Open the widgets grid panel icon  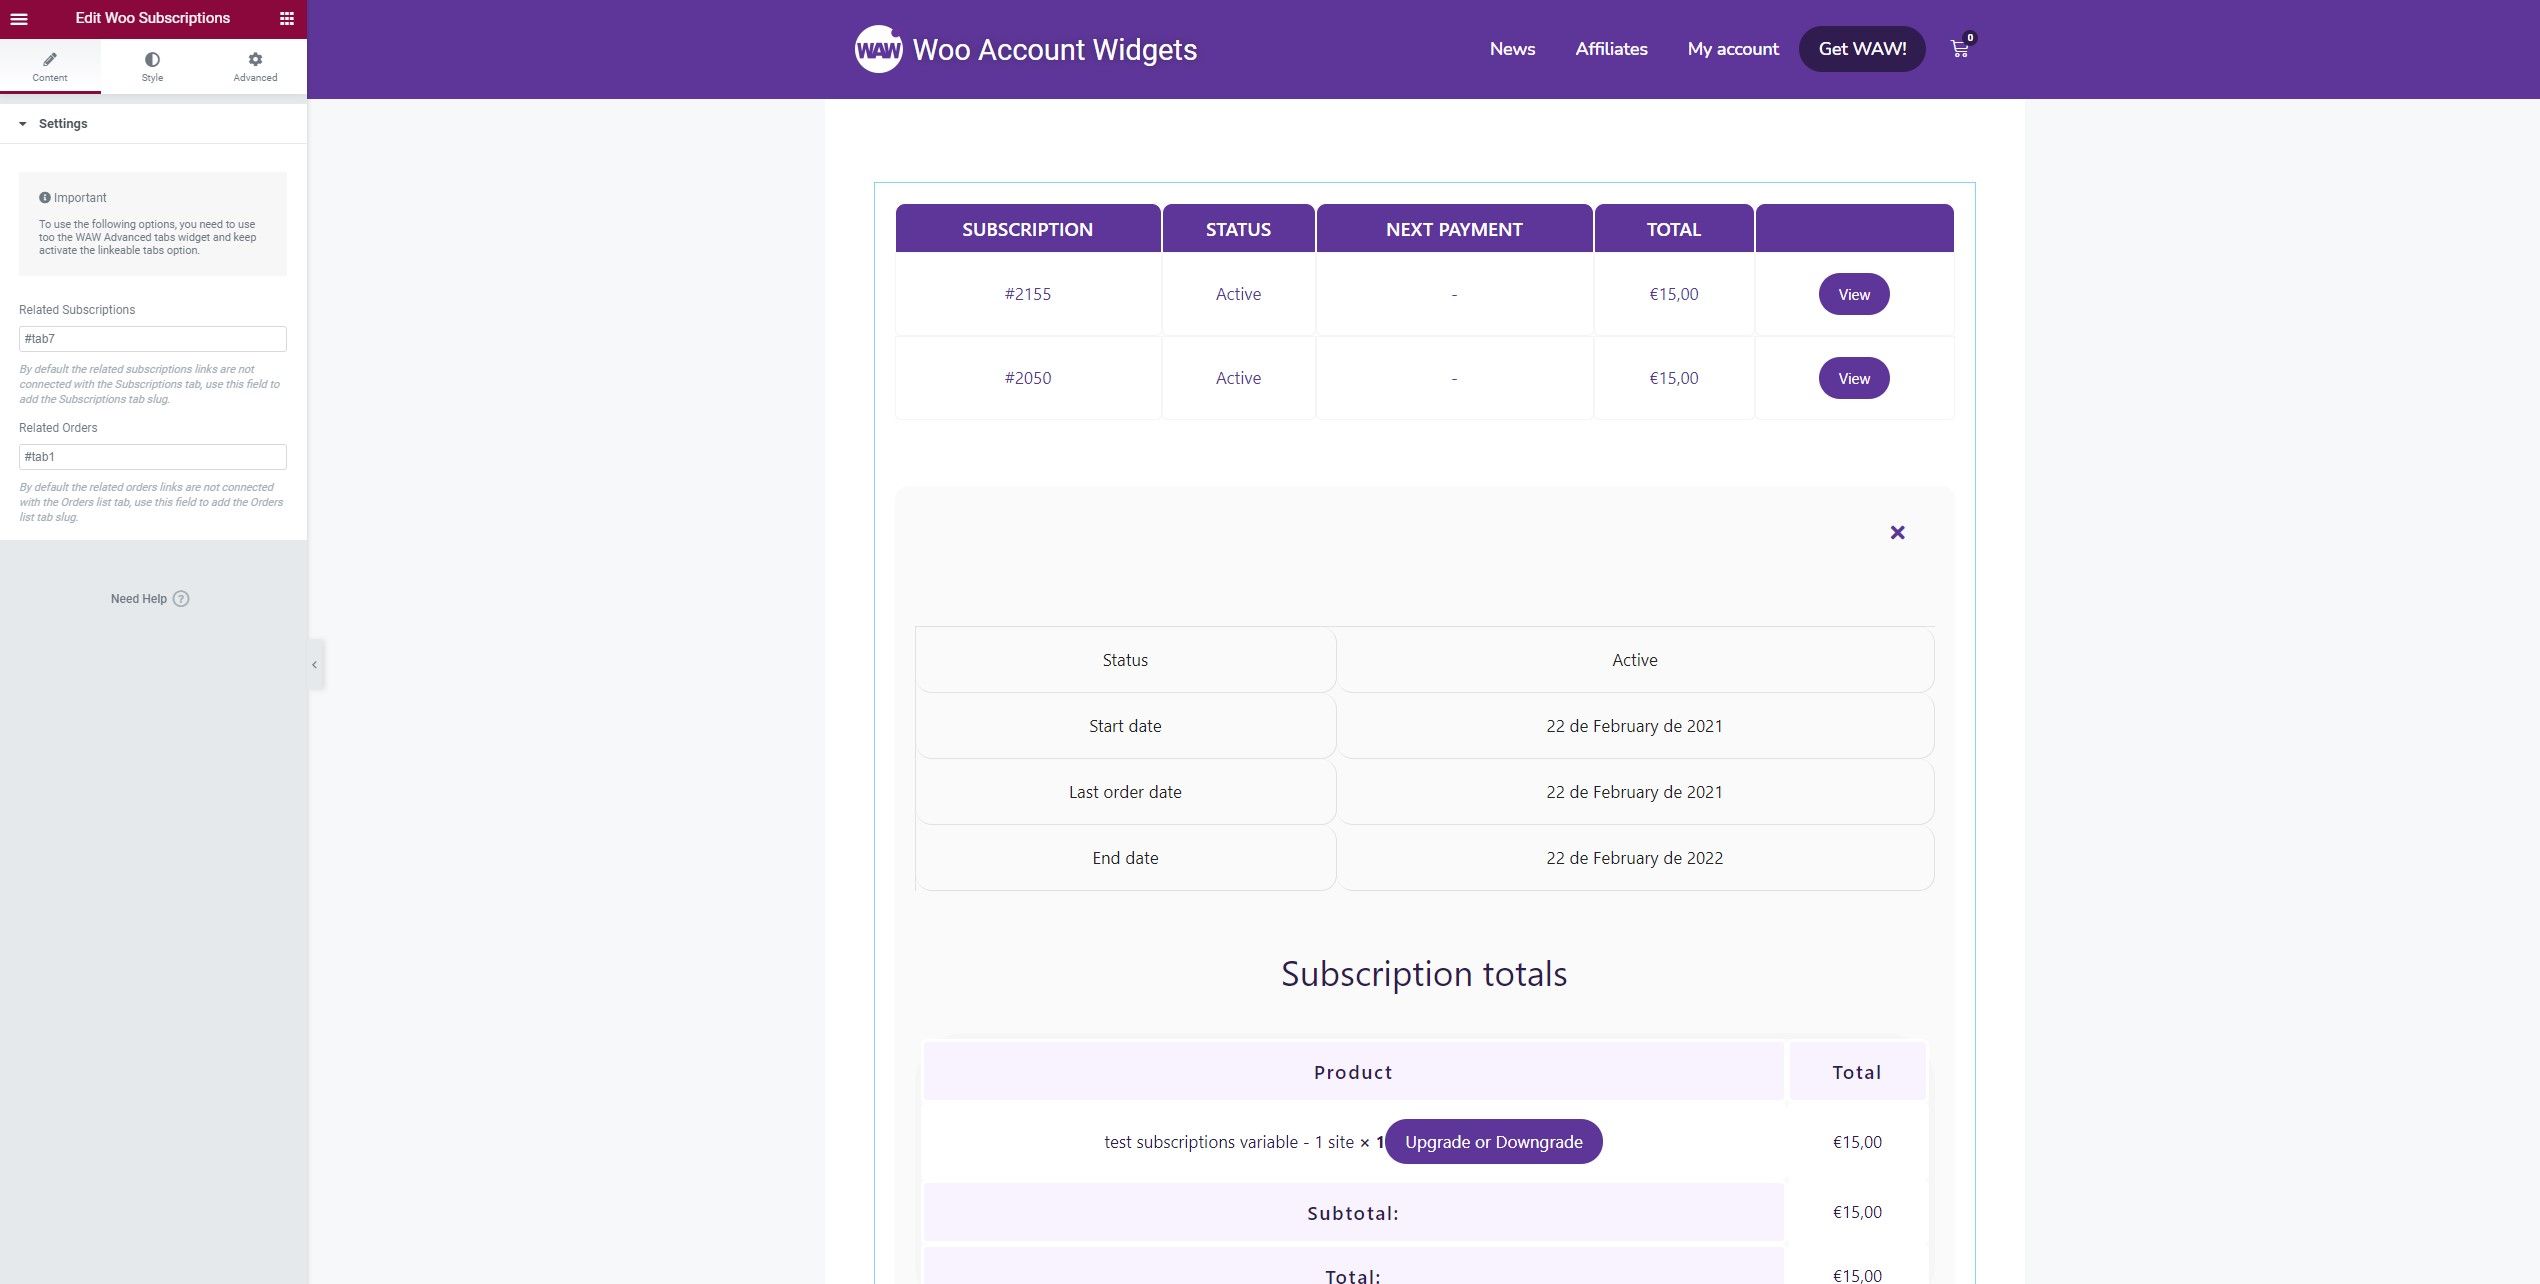(x=287, y=18)
